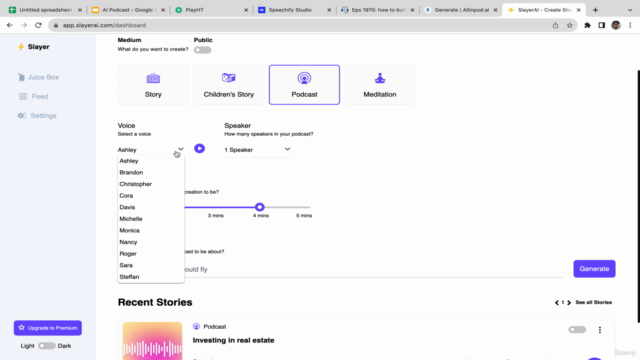The width and height of the screenshot is (640, 360).
Task: Open Juice Box in the sidebar
Action: [38, 77]
